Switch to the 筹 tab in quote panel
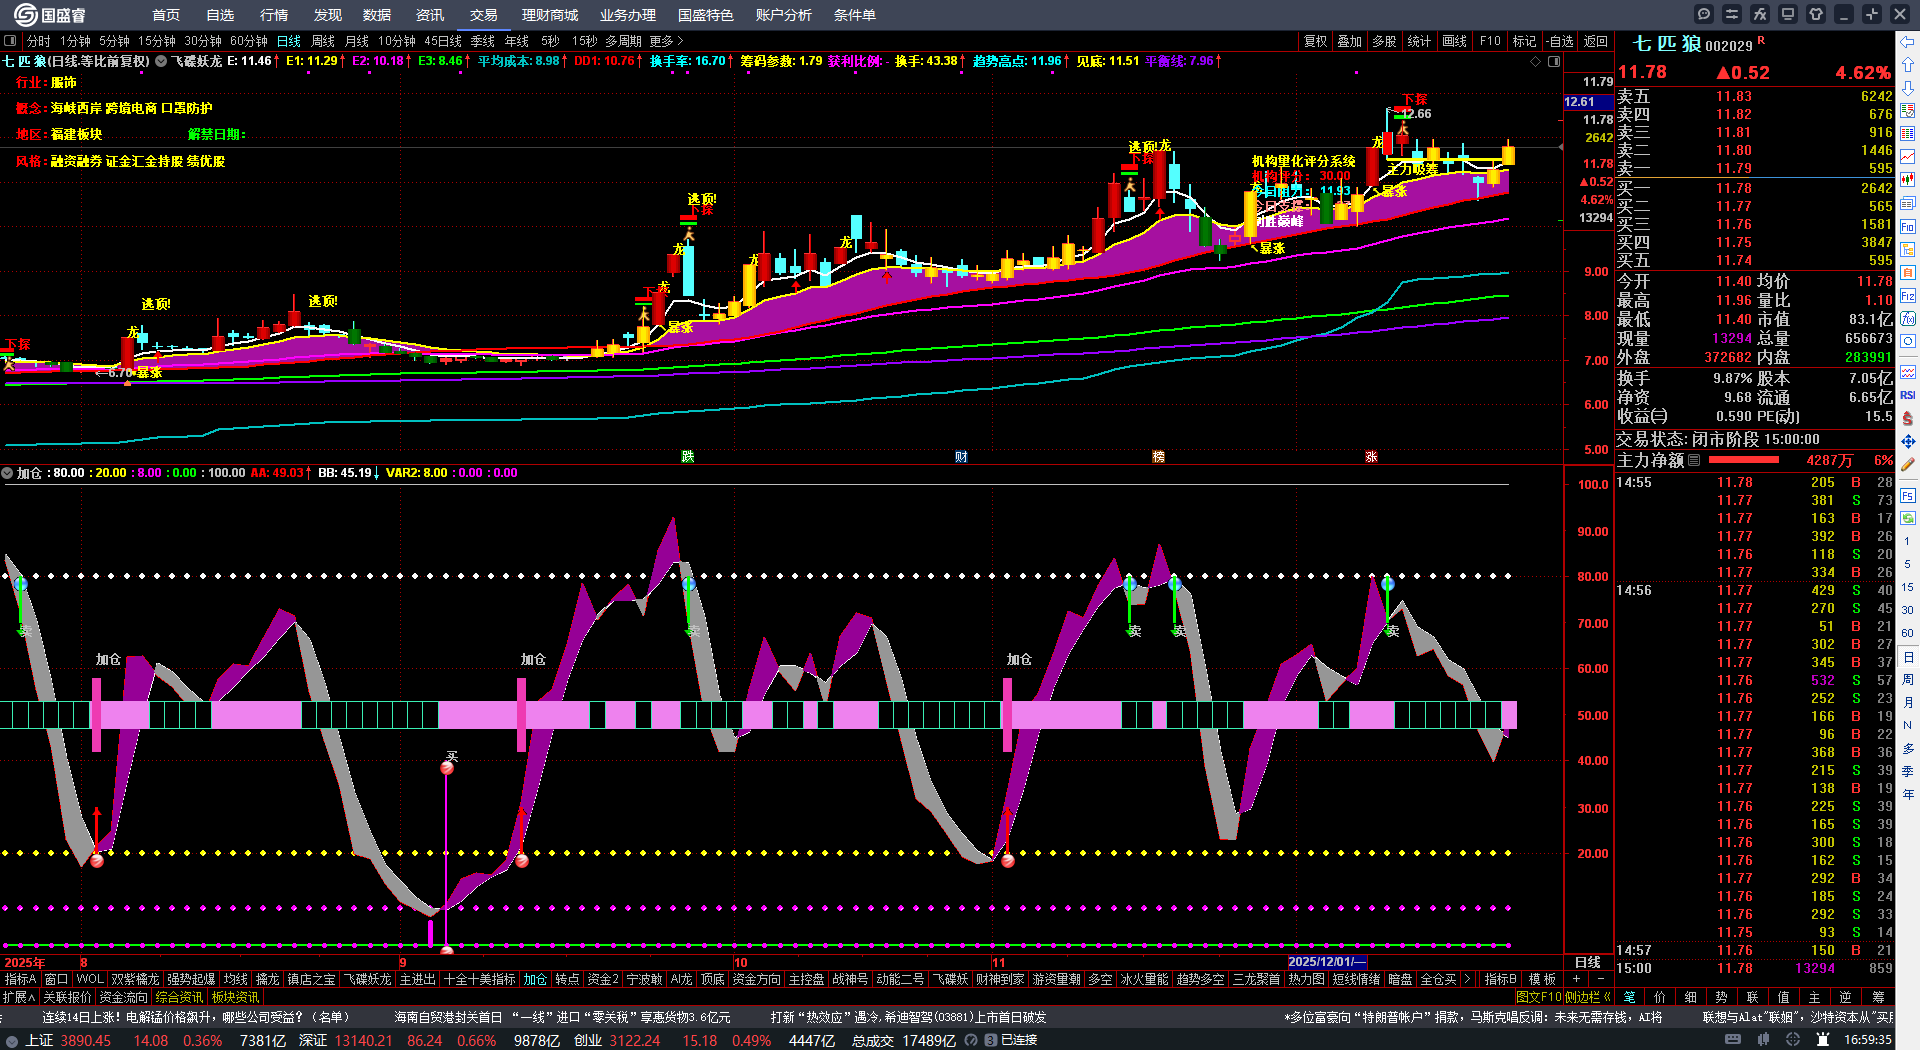Viewport: 1920px width, 1050px height. click(1878, 997)
